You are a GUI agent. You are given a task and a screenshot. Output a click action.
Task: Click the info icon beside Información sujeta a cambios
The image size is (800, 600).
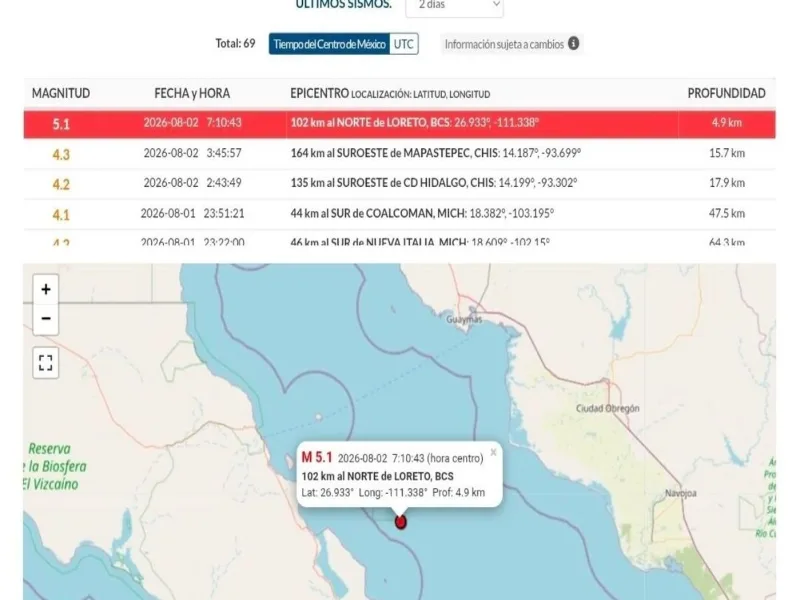click(573, 43)
